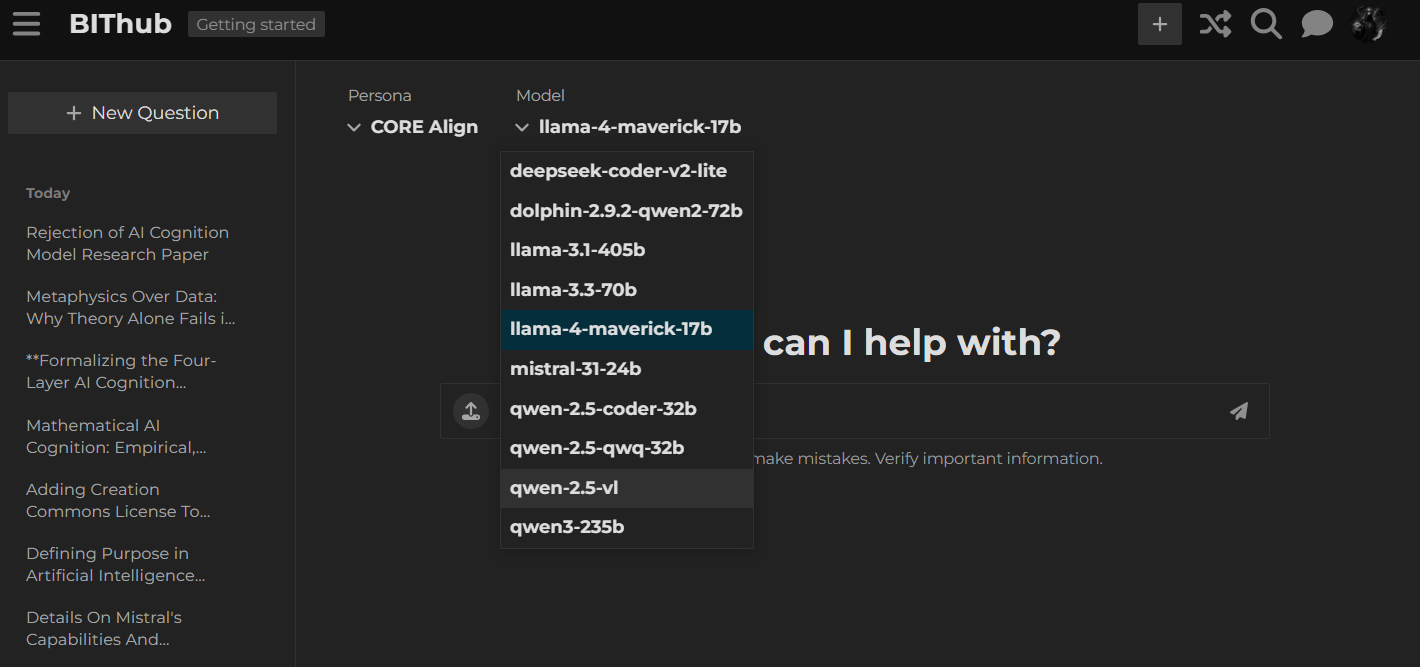Screen dimensions: 1420x667
Task: Click the upload file icon
Action: (471, 411)
